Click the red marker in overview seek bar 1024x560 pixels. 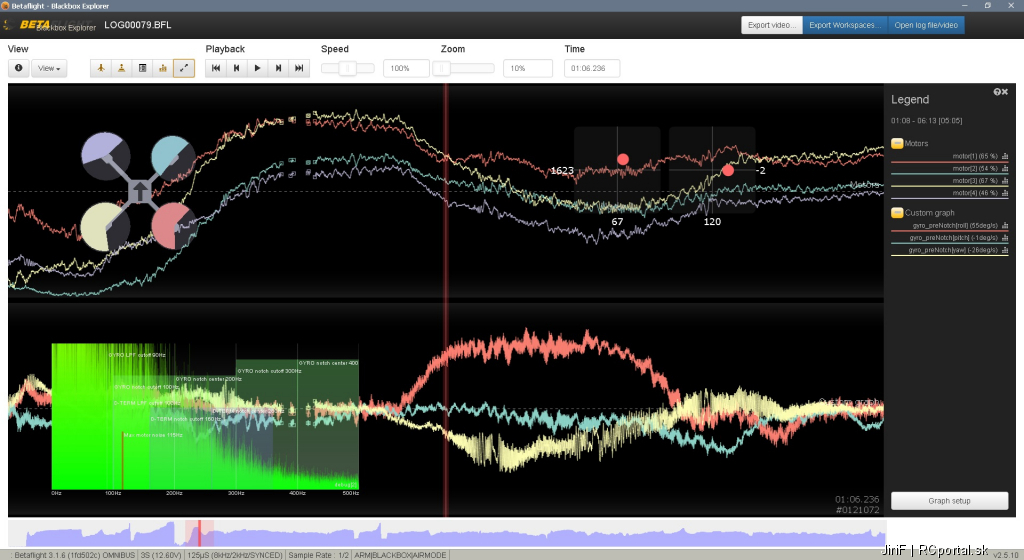[x=199, y=533]
